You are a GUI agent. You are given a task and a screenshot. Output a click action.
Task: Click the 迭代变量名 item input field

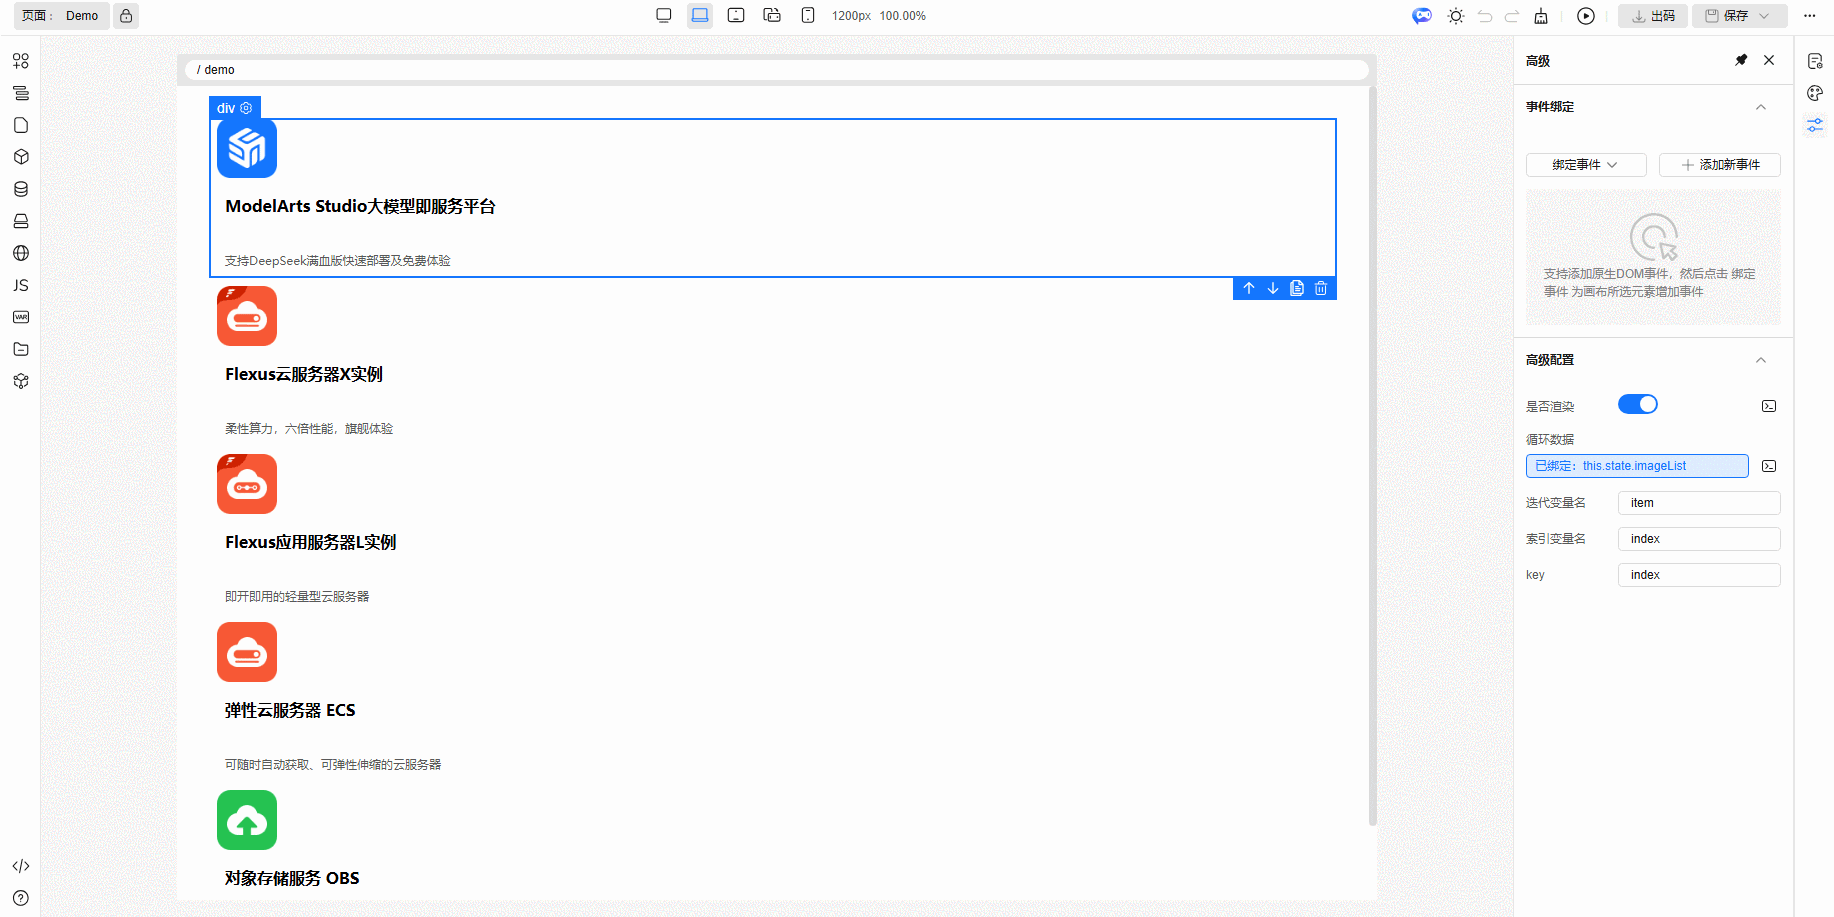coord(1698,503)
